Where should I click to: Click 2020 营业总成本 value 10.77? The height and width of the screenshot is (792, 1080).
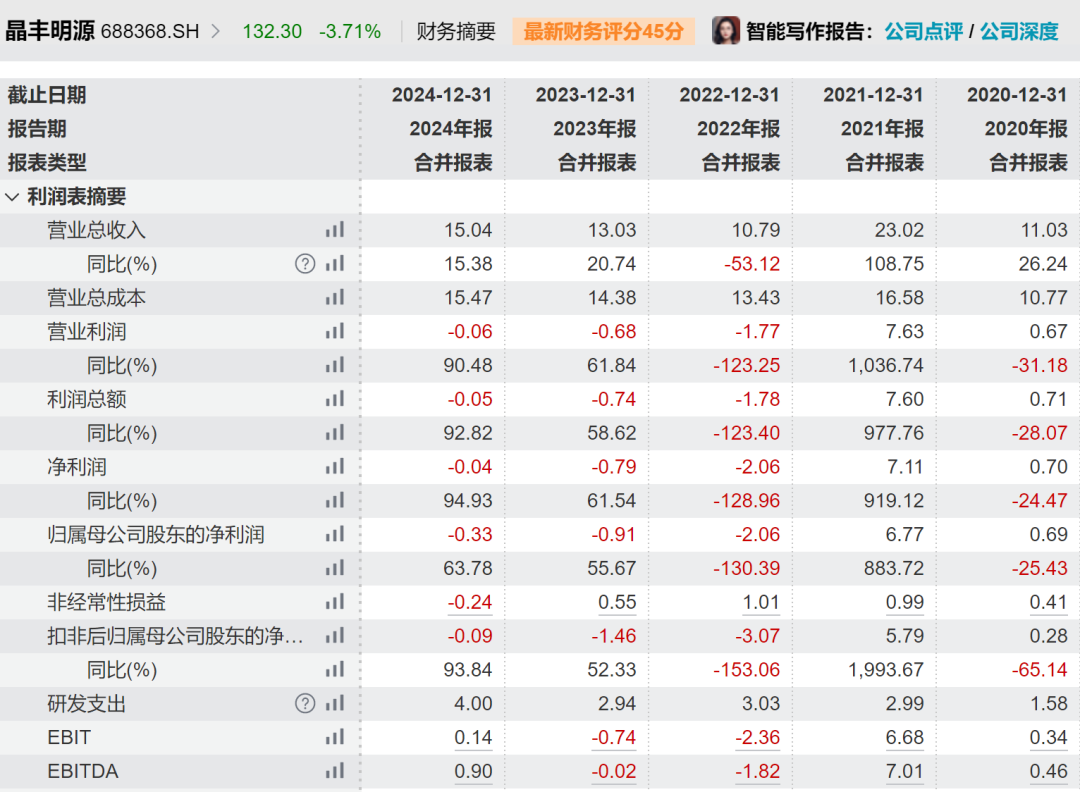[x=1043, y=298]
